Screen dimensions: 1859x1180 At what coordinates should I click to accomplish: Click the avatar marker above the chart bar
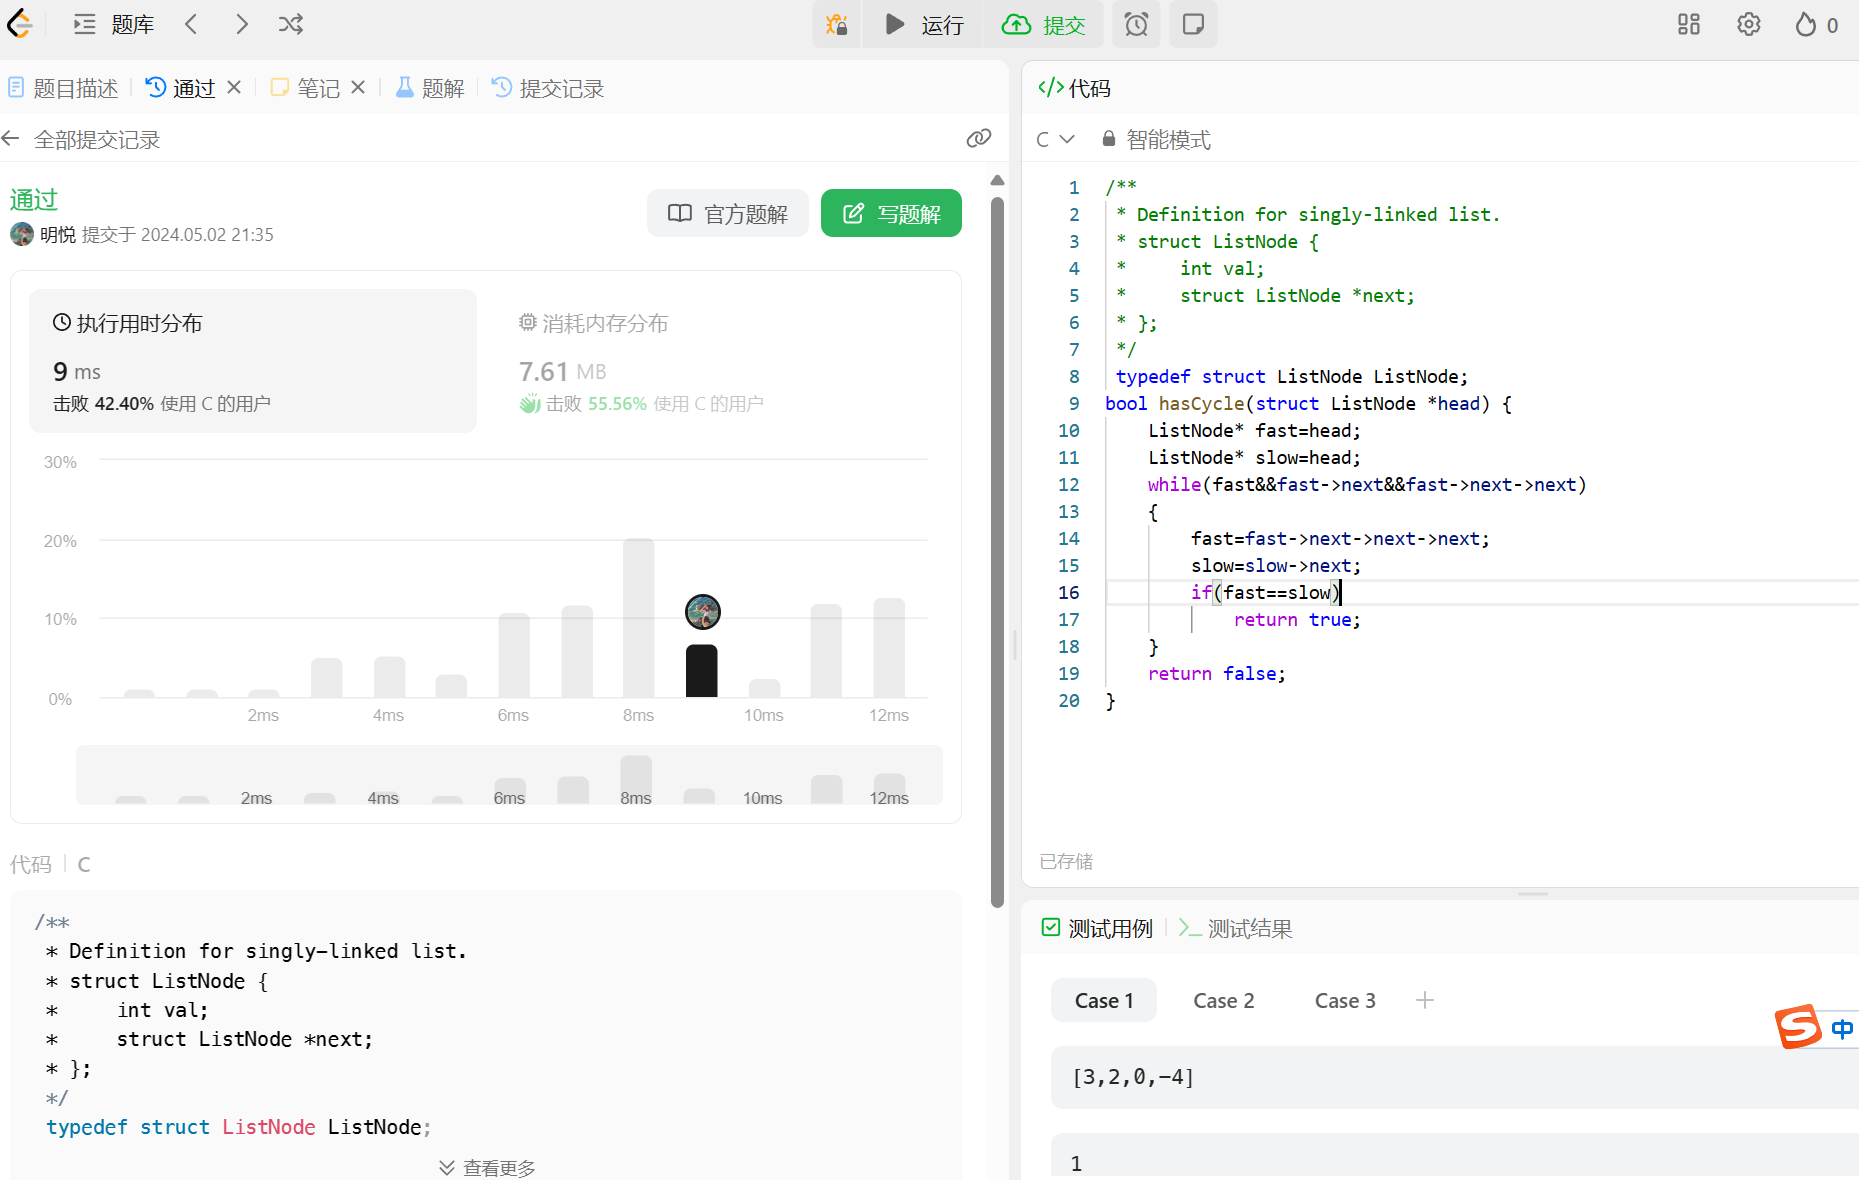point(703,612)
